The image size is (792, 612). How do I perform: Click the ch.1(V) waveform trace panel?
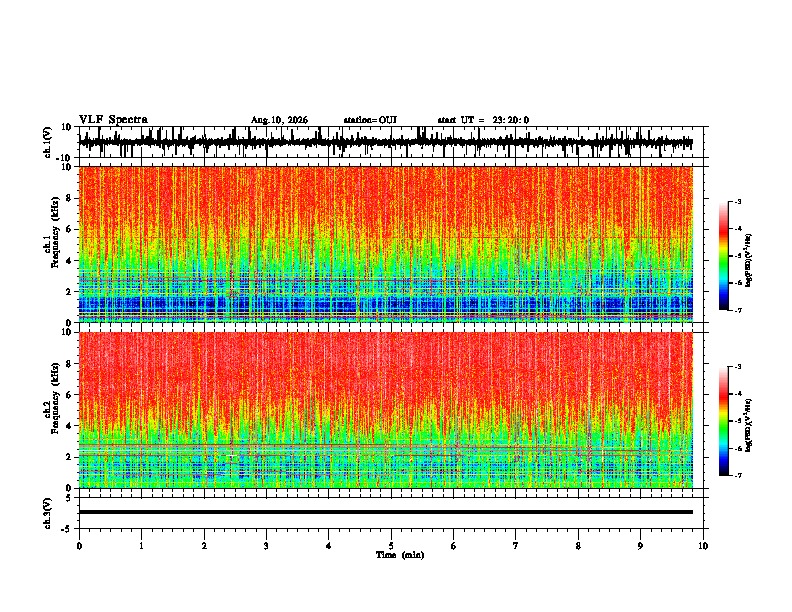click(x=391, y=142)
